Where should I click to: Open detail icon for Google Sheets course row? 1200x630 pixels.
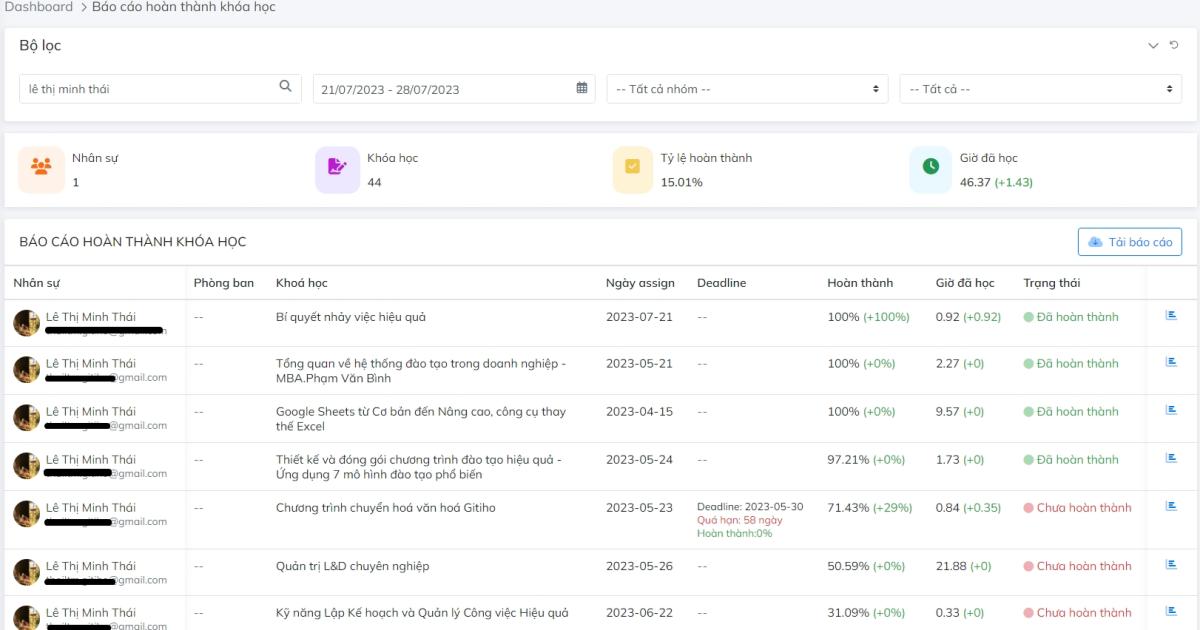pos(1171,410)
